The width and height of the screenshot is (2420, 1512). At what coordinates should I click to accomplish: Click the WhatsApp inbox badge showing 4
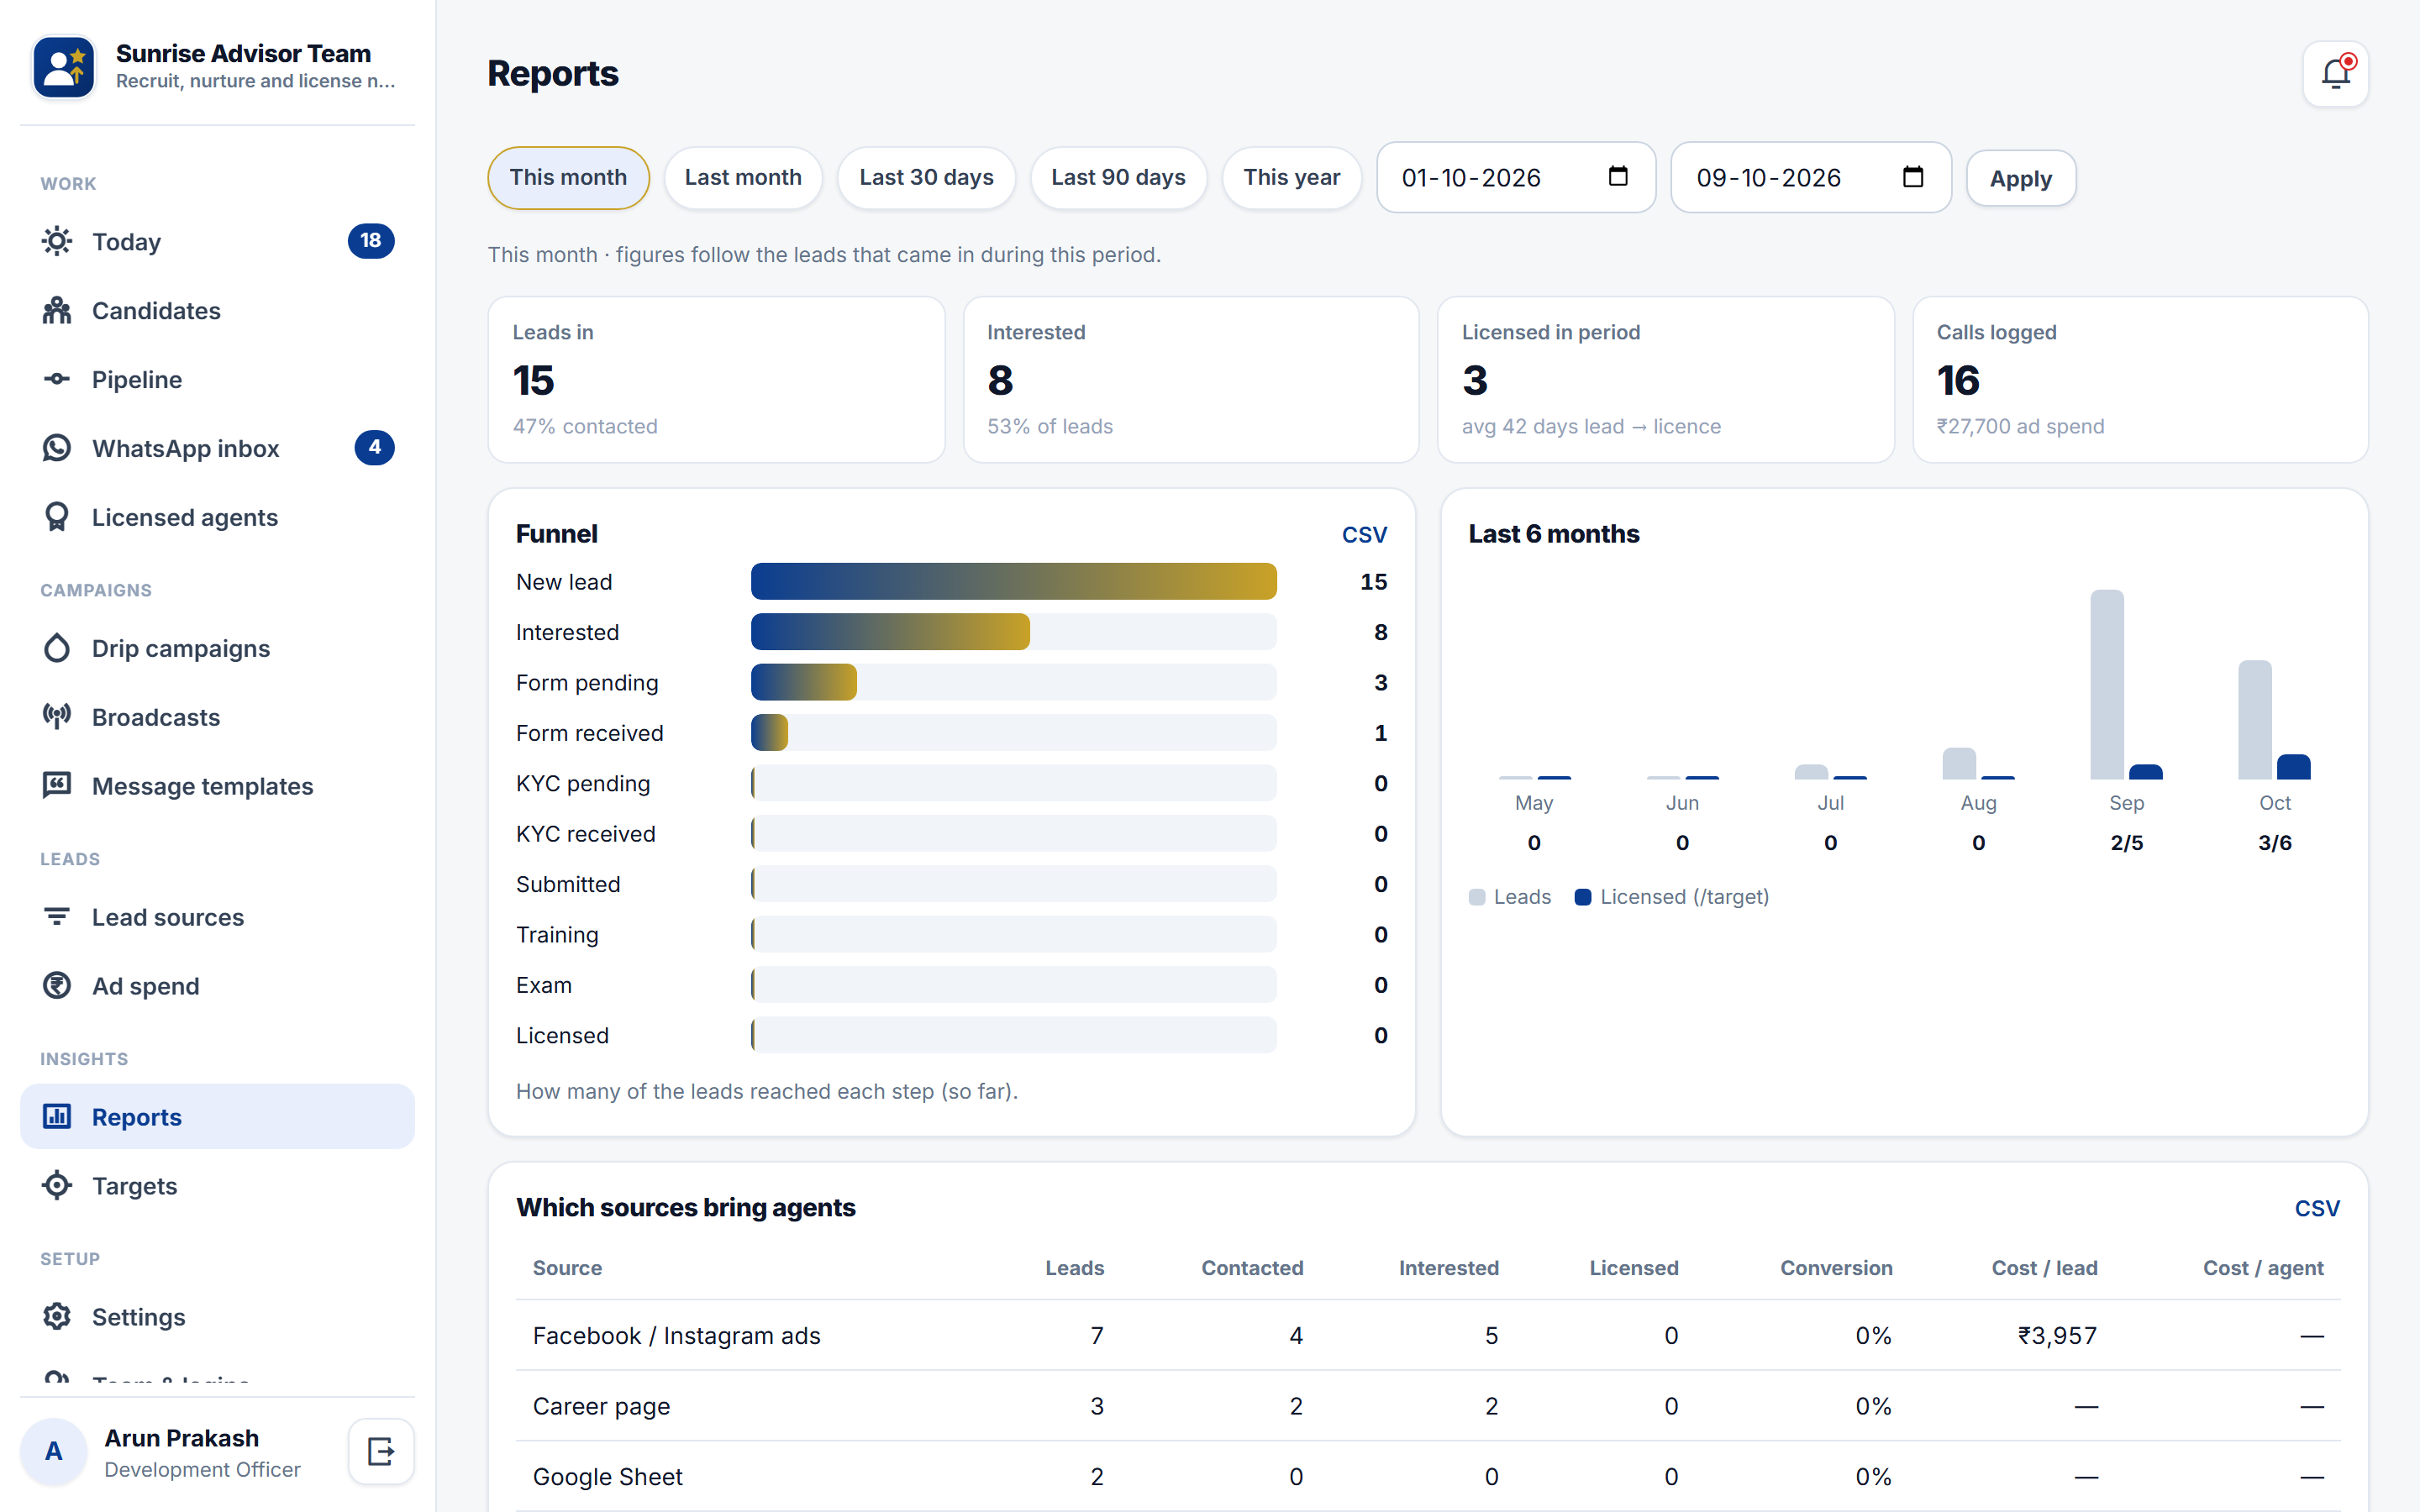(375, 448)
